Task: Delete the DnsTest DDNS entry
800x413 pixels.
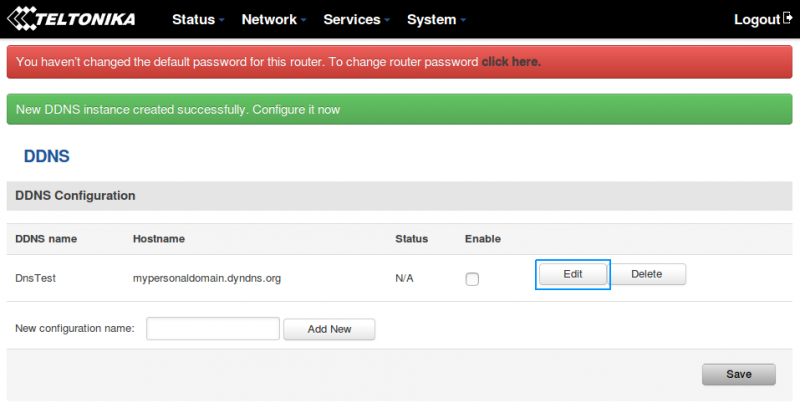Action: pos(647,274)
